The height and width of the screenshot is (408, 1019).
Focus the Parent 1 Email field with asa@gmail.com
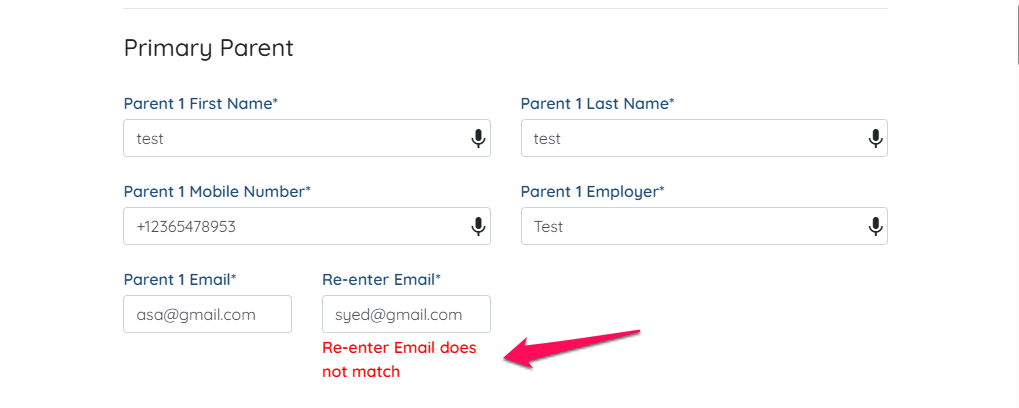[x=207, y=314]
